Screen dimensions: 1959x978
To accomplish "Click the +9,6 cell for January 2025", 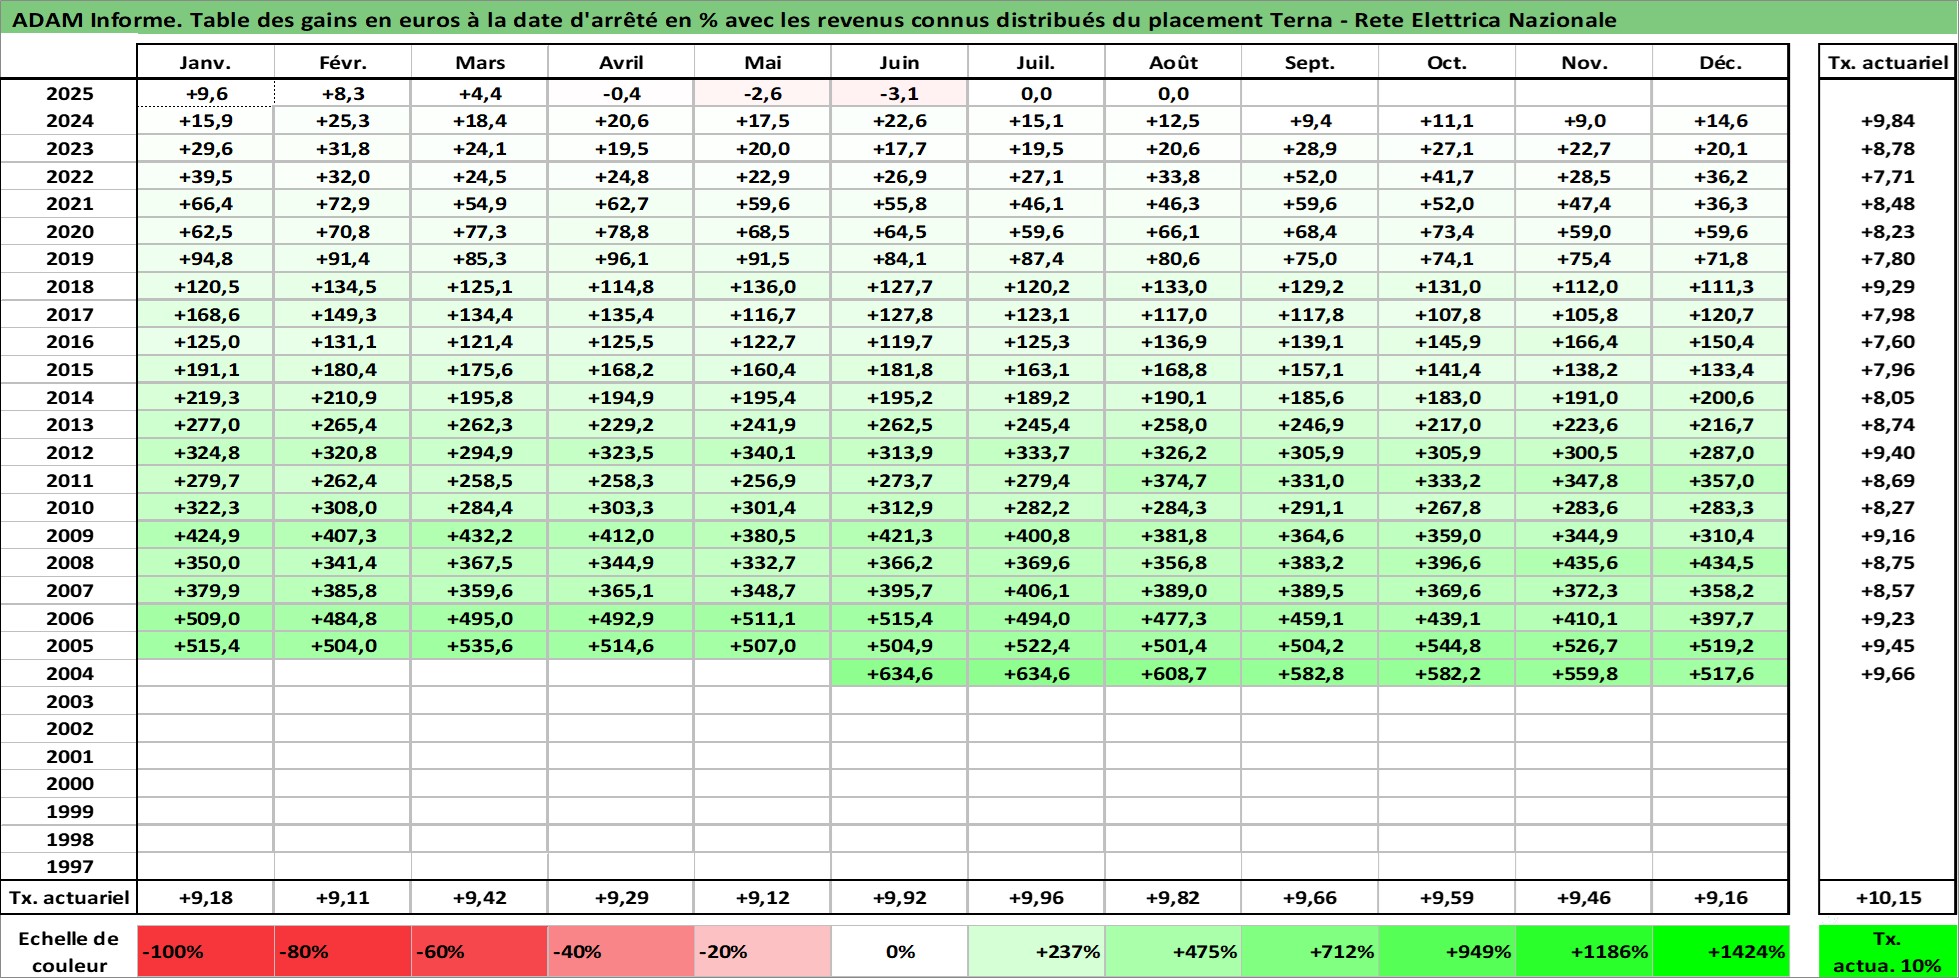I will pyautogui.click(x=205, y=94).
